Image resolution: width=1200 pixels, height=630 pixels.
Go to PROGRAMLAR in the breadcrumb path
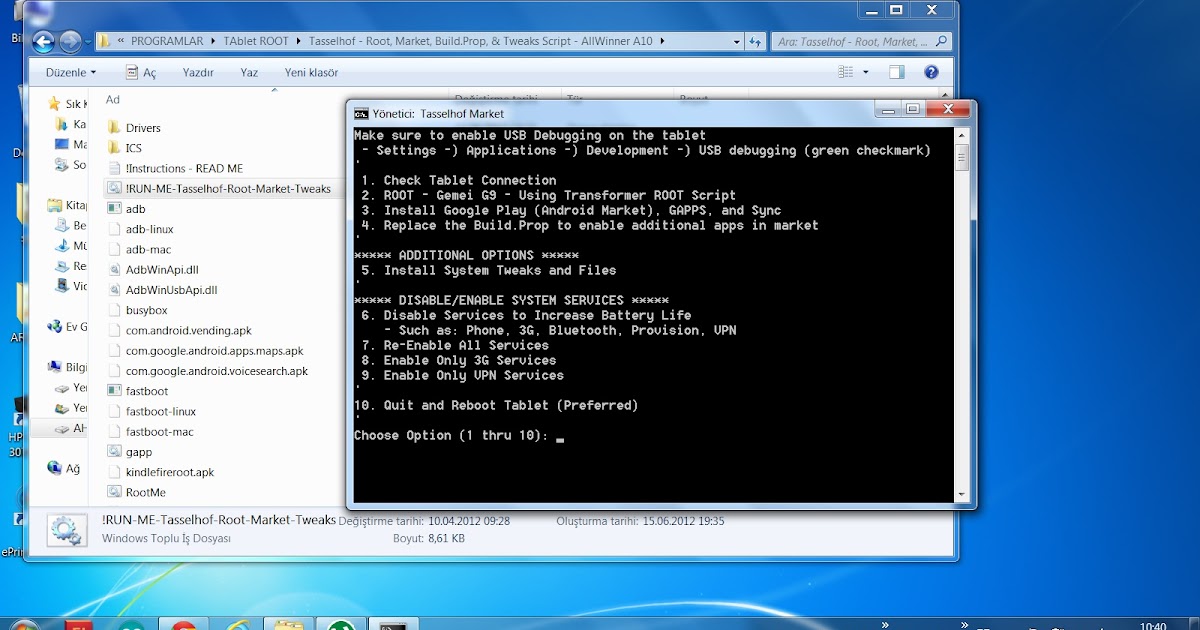(167, 42)
